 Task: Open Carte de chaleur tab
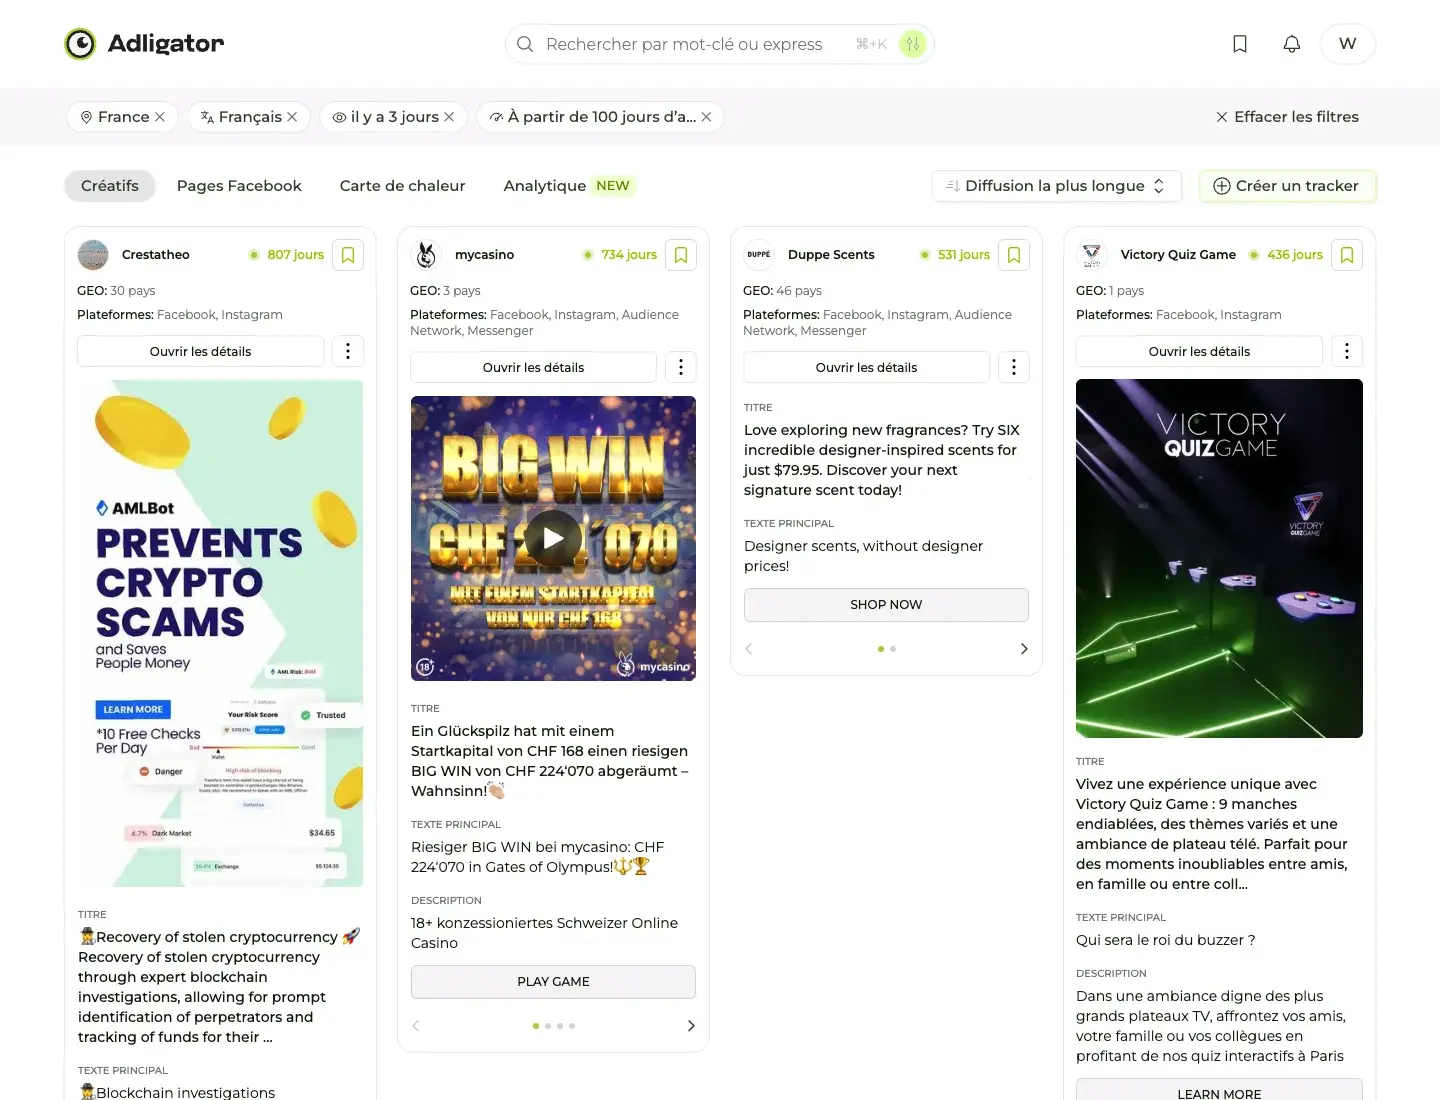coord(402,186)
